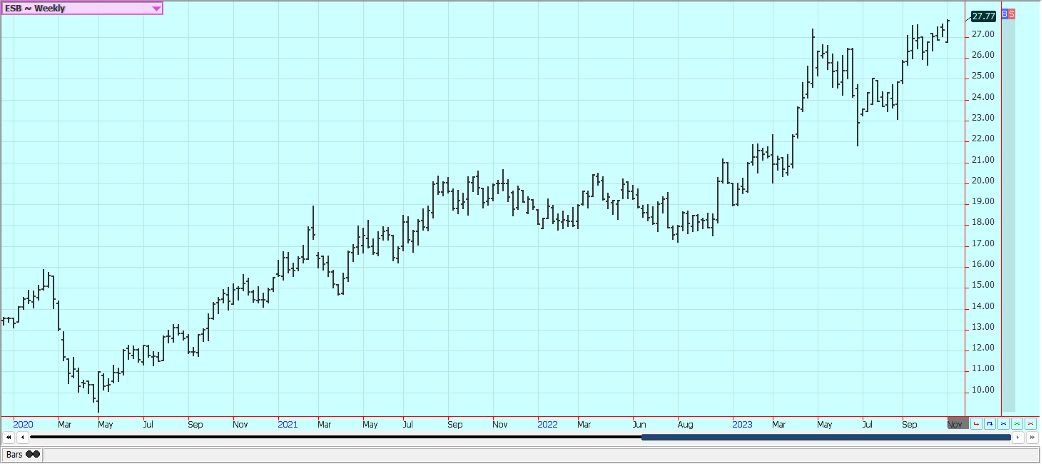Viewport: 1042px width, 464px height.
Task: Click the blue compress-scale icon
Action: (x=1003, y=423)
